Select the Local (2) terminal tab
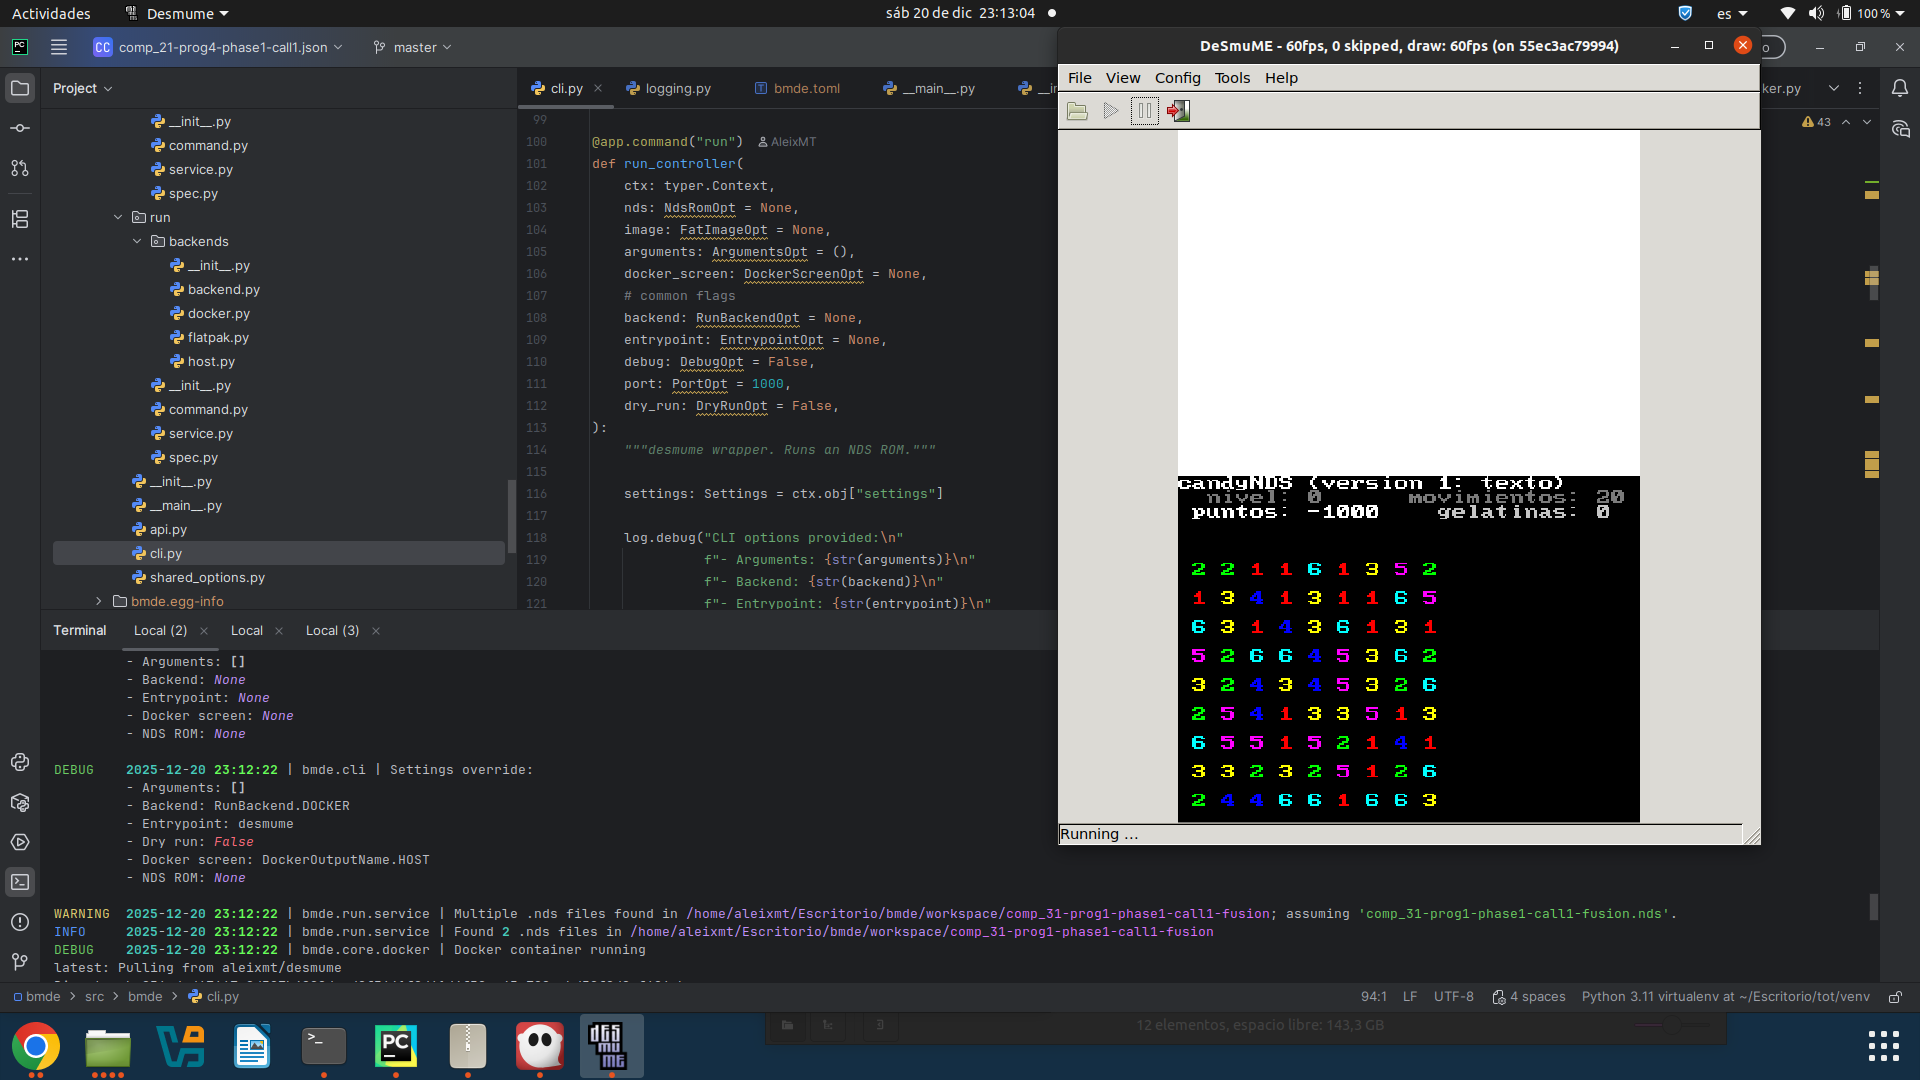This screenshot has width=1920, height=1080. (x=160, y=631)
